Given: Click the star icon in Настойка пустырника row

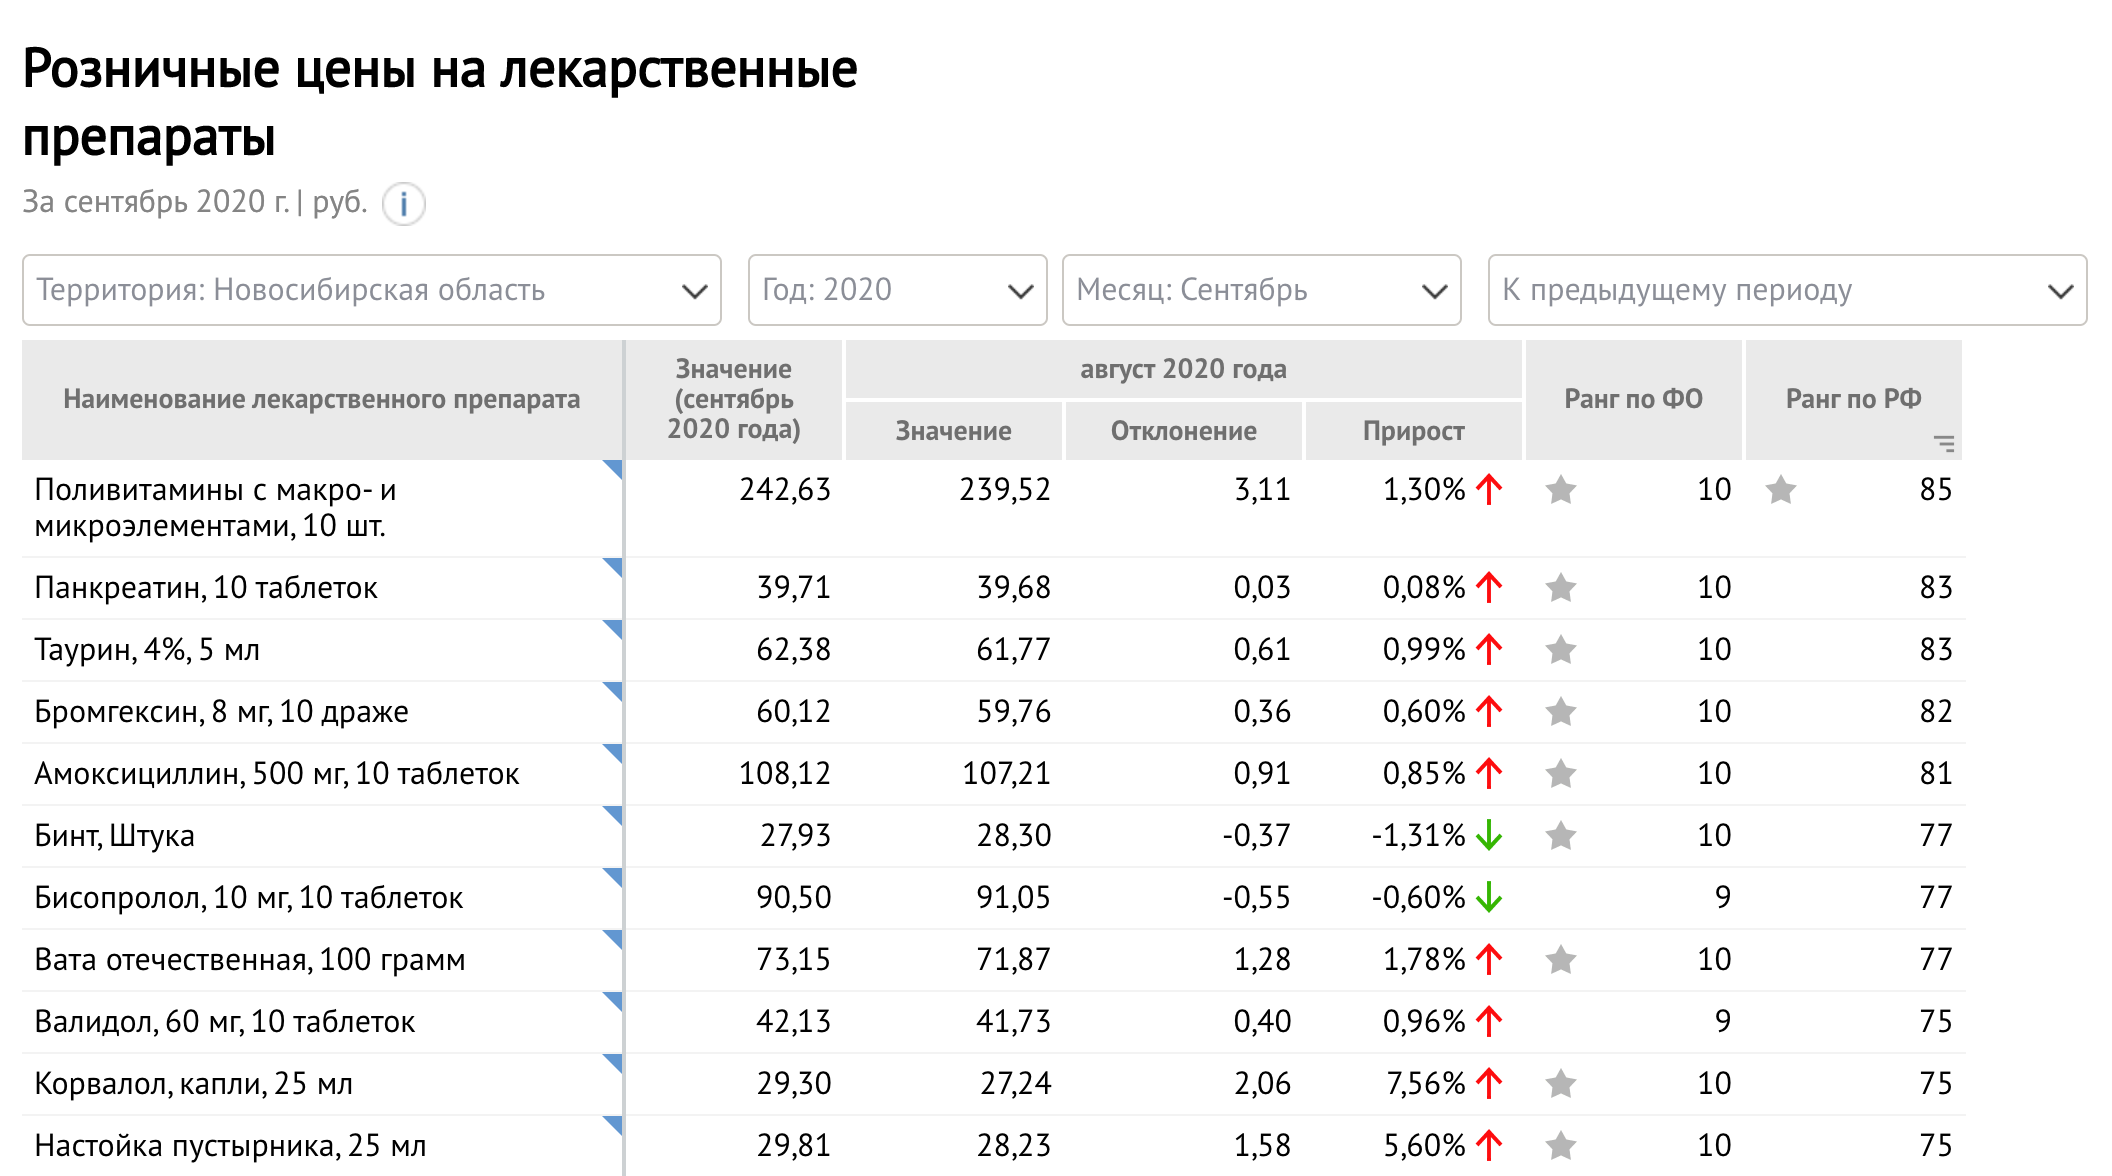Looking at the screenshot, I should pyautogui.click(x=1561, y=1146).
